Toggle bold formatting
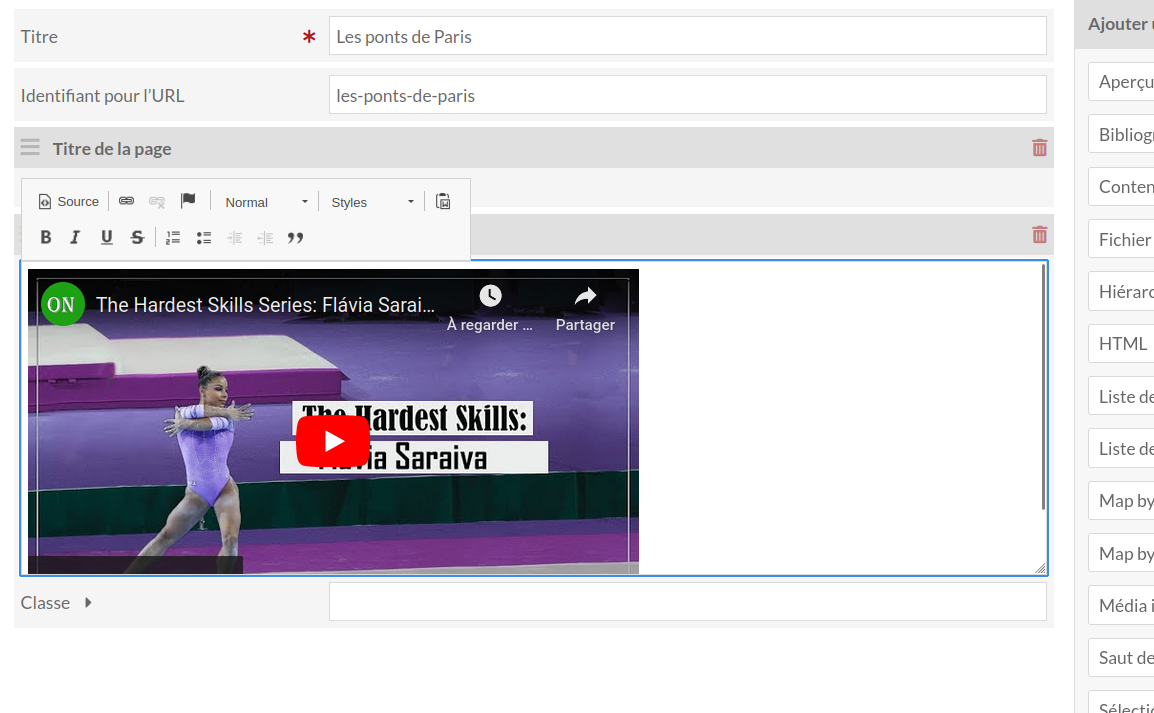Image resolution: width=1154 pixels, height=713 pixels. [46, 237]
